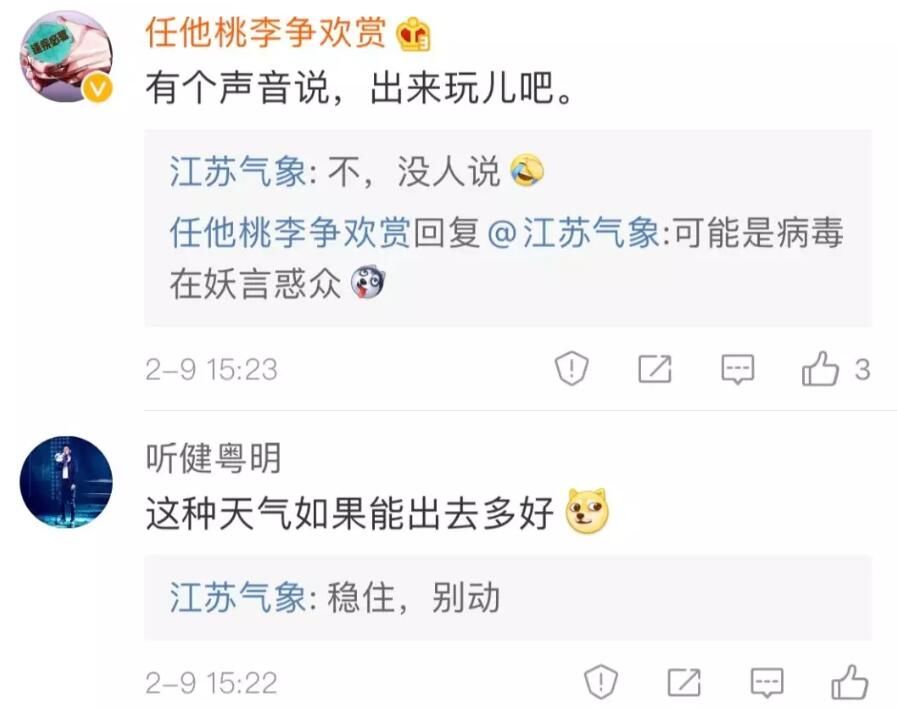Image resolution: width=897 pixels, height=710 pixels.
Task: Open the reply text 可能是病毒在妖言惑众
Action: 506,259
